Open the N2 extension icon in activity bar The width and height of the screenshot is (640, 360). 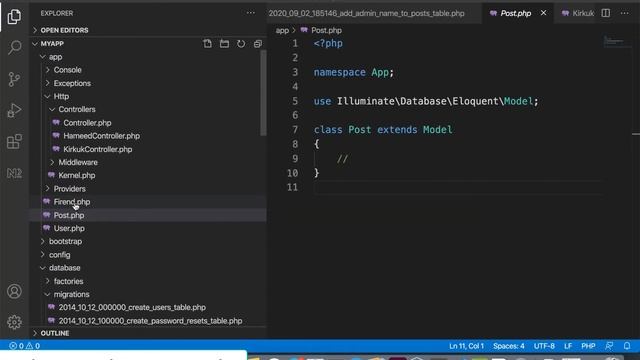[14, 173]
